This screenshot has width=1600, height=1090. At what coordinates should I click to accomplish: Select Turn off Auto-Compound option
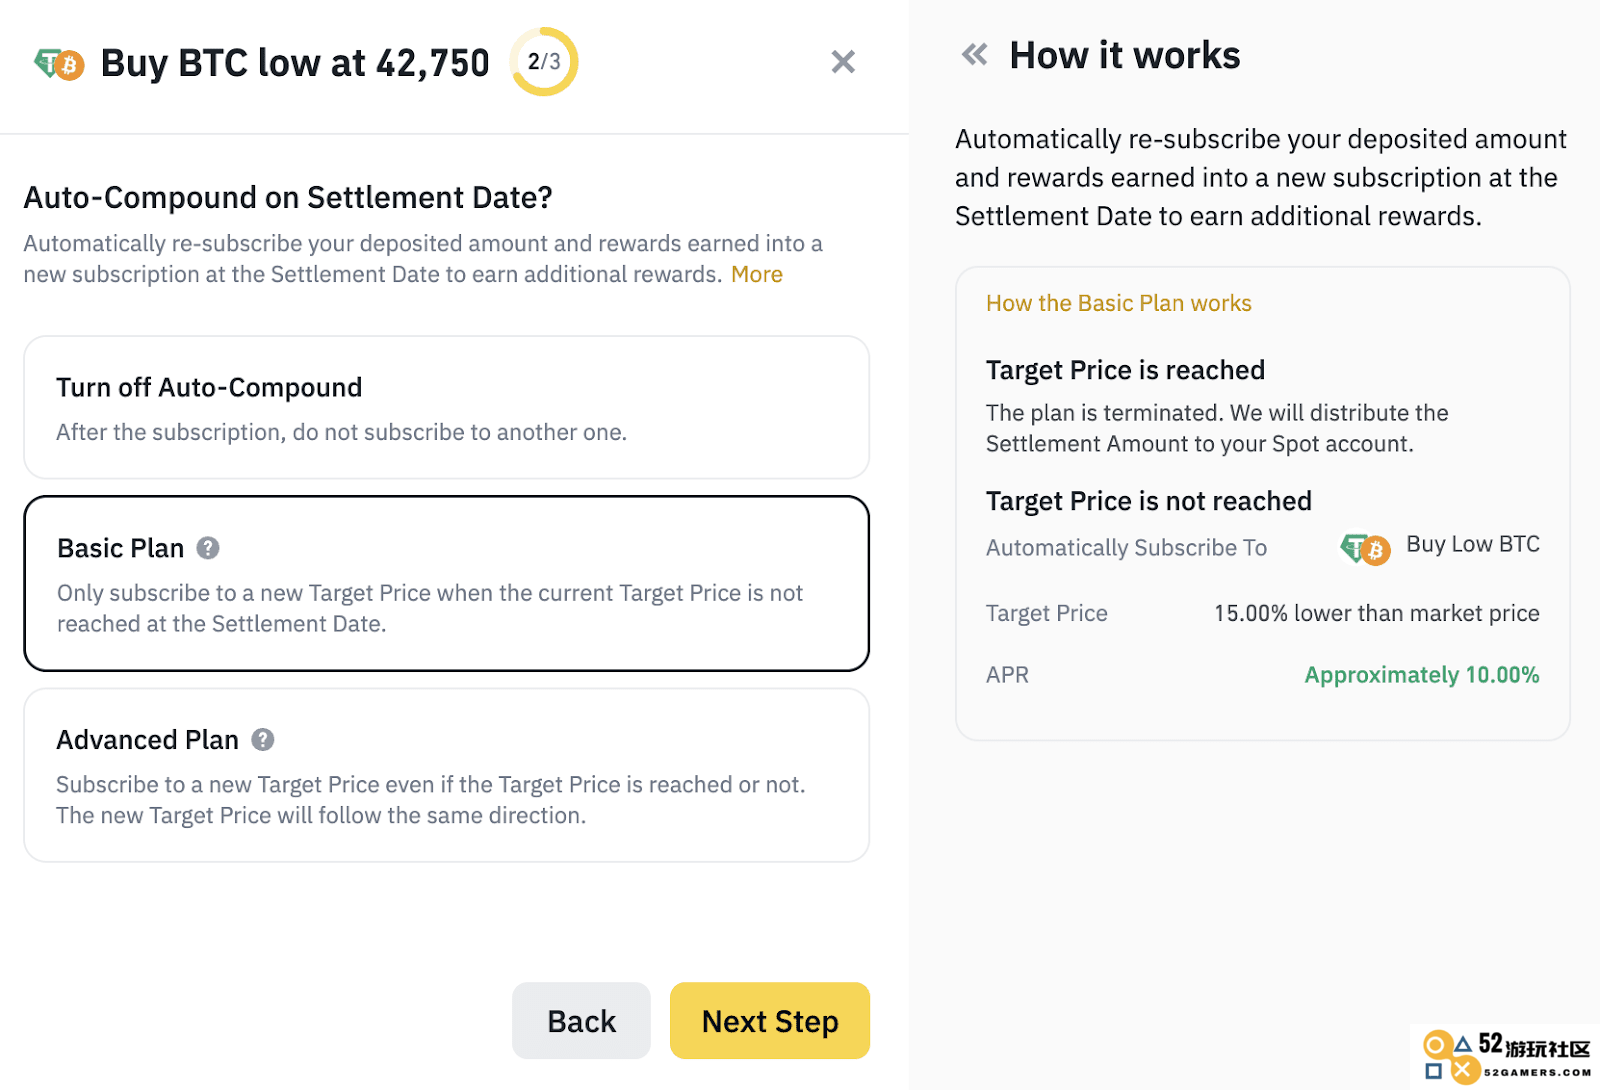[446, 407]
